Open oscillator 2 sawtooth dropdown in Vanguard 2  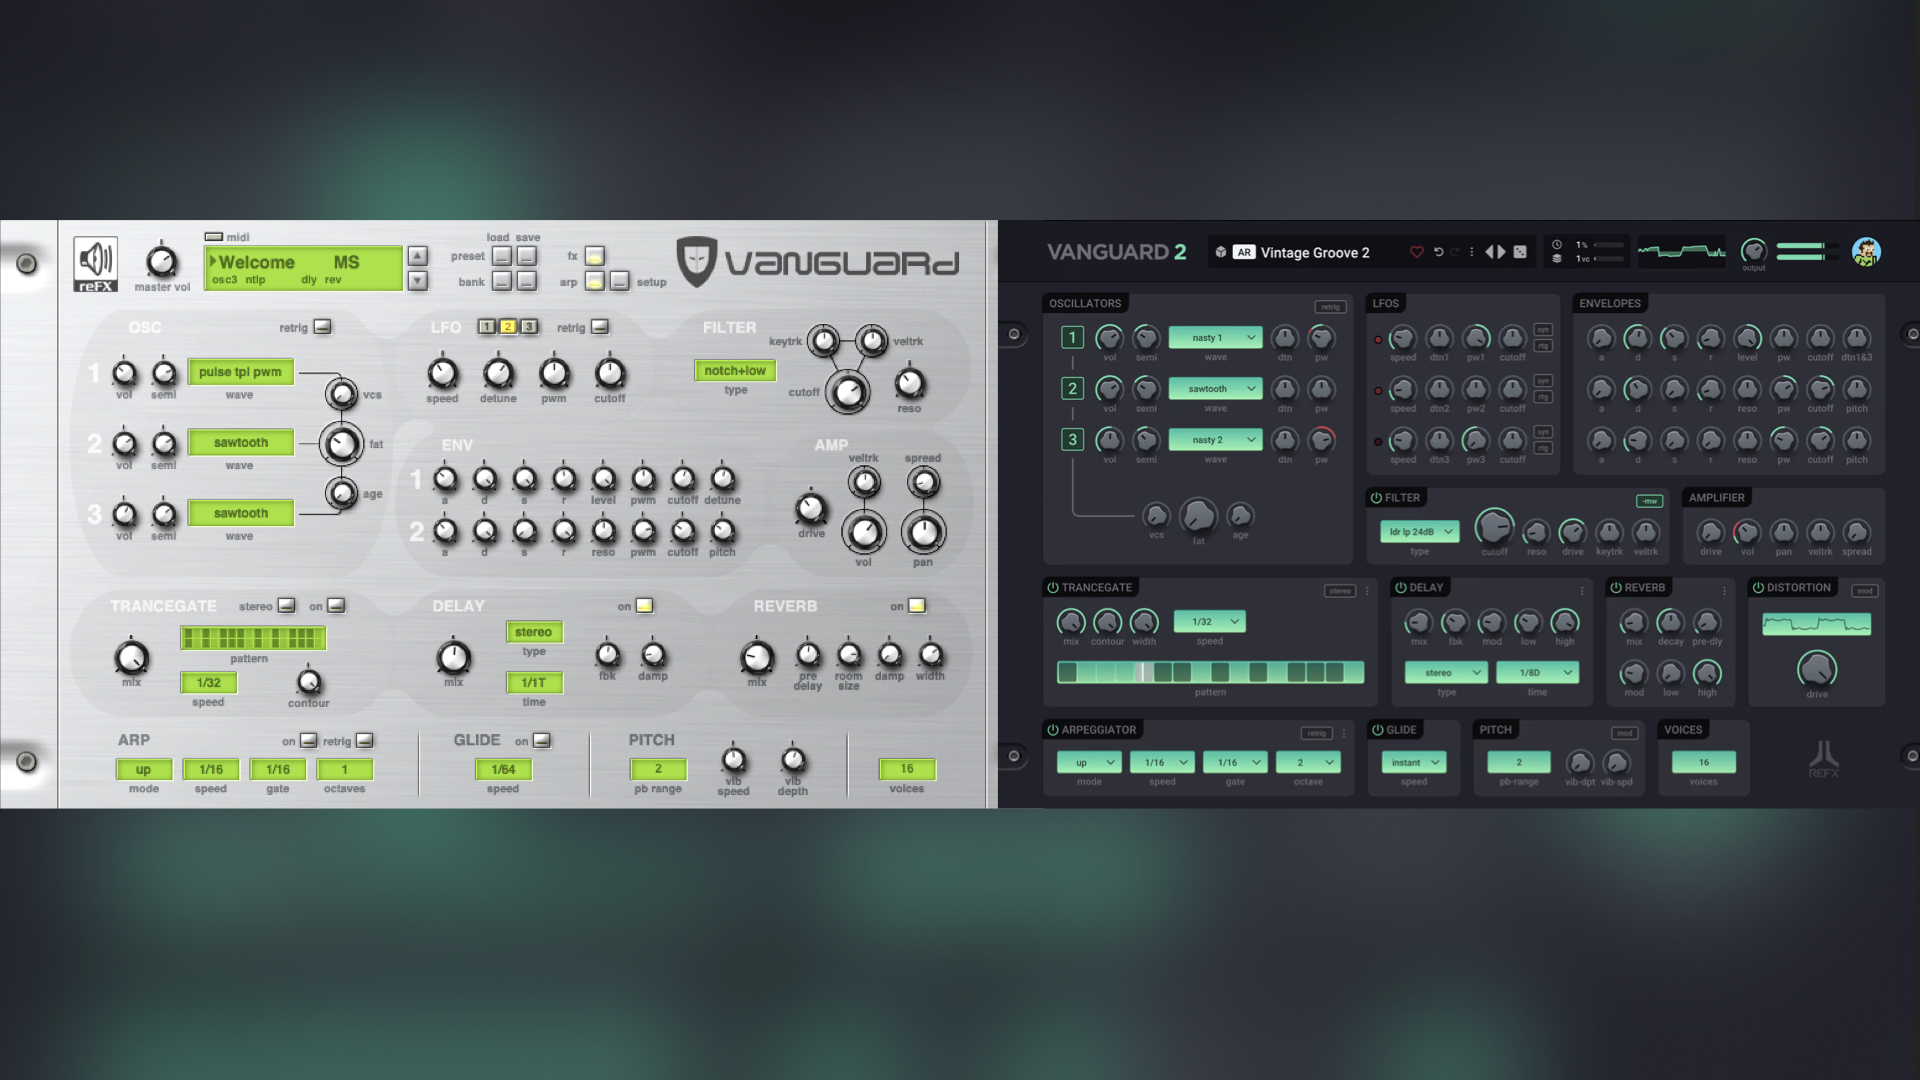click(1215, 389)
